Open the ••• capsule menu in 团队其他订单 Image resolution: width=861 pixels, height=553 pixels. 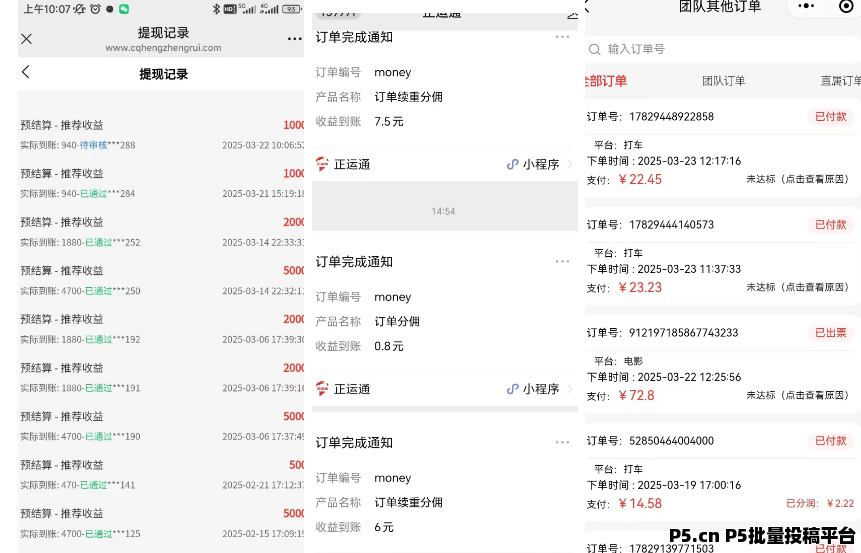(x=806, y=6)
